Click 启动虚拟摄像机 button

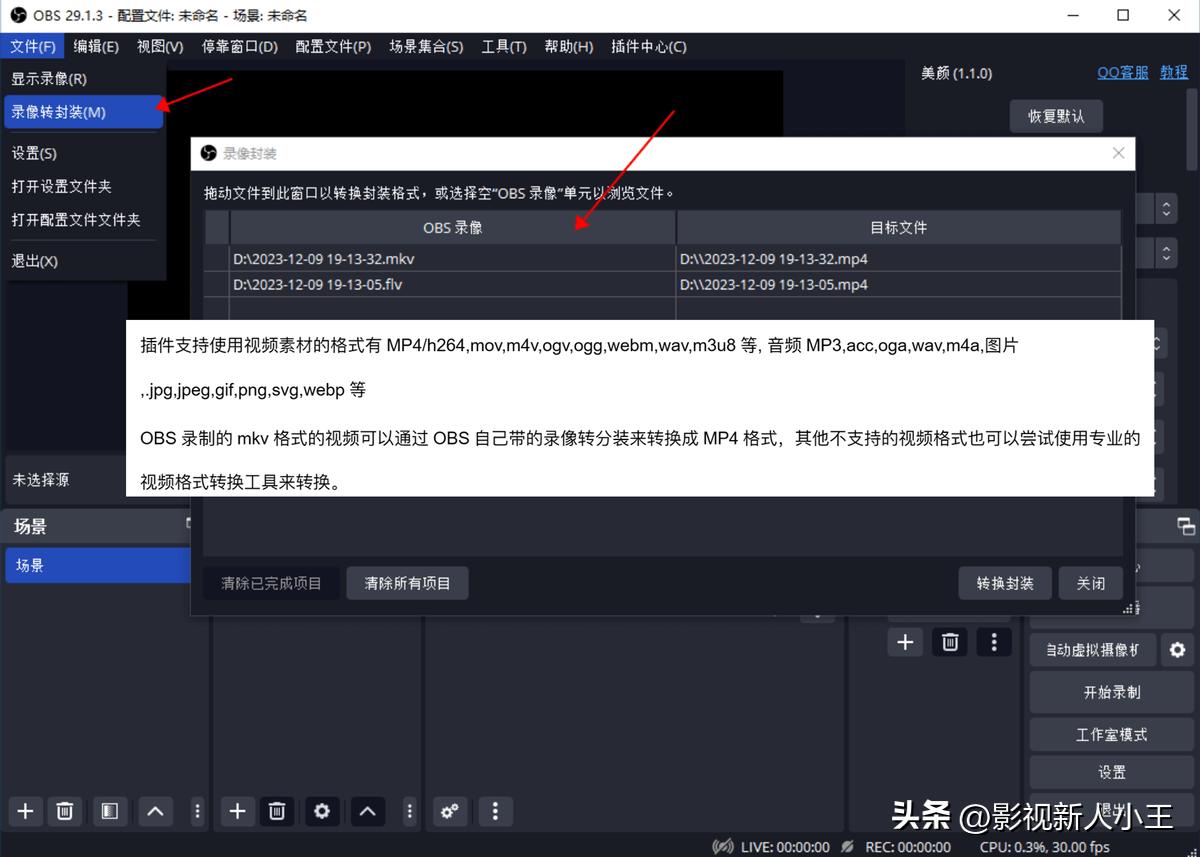[1092, 650]
